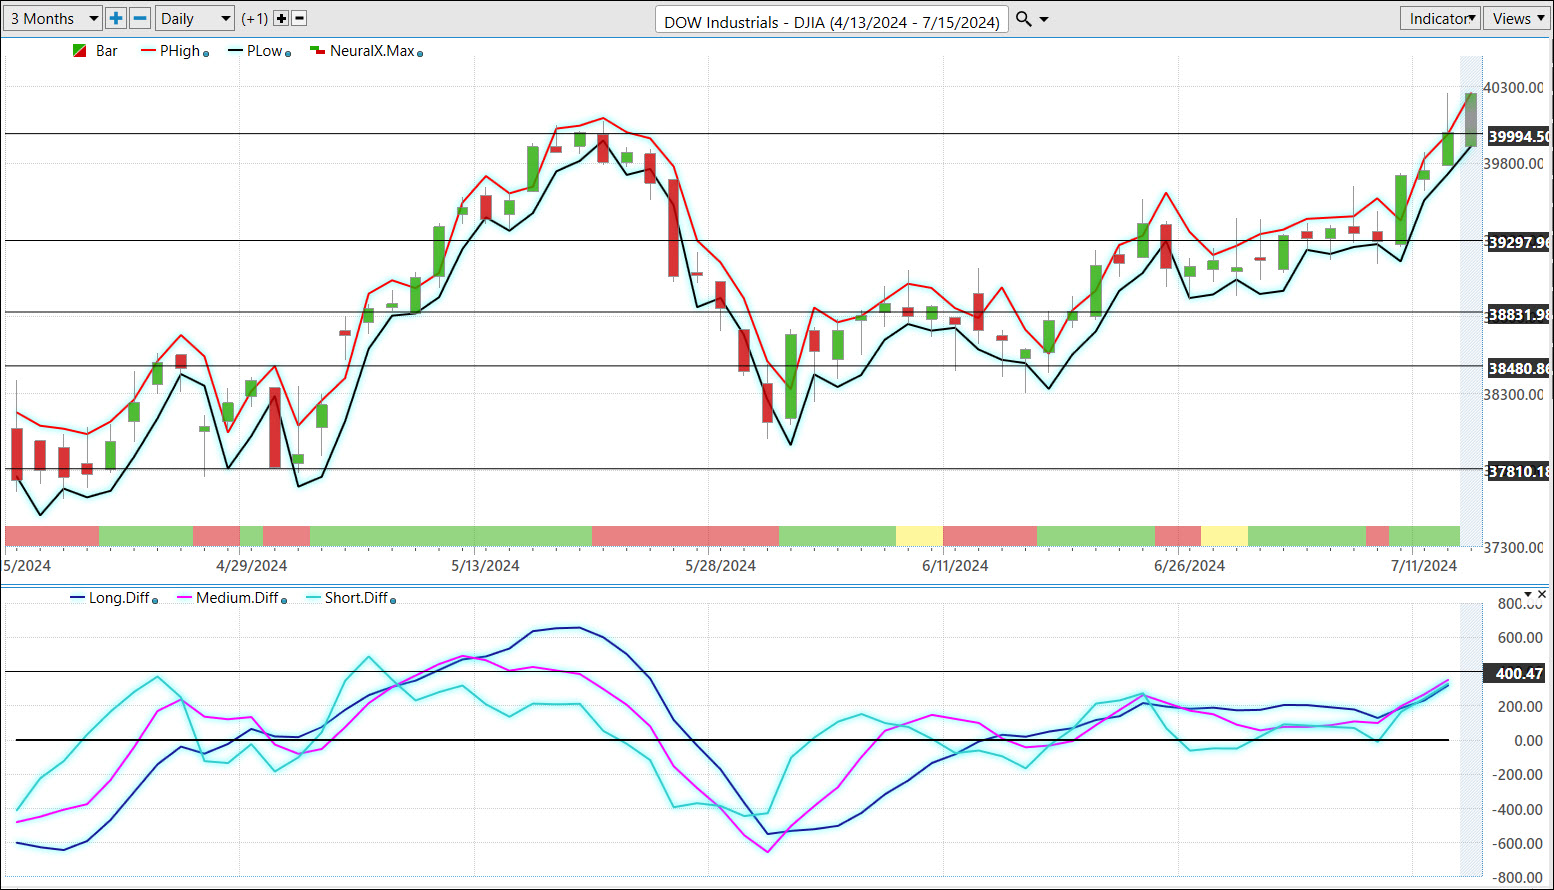Open the Daily interval dropdown

click(x=195, y=18)
